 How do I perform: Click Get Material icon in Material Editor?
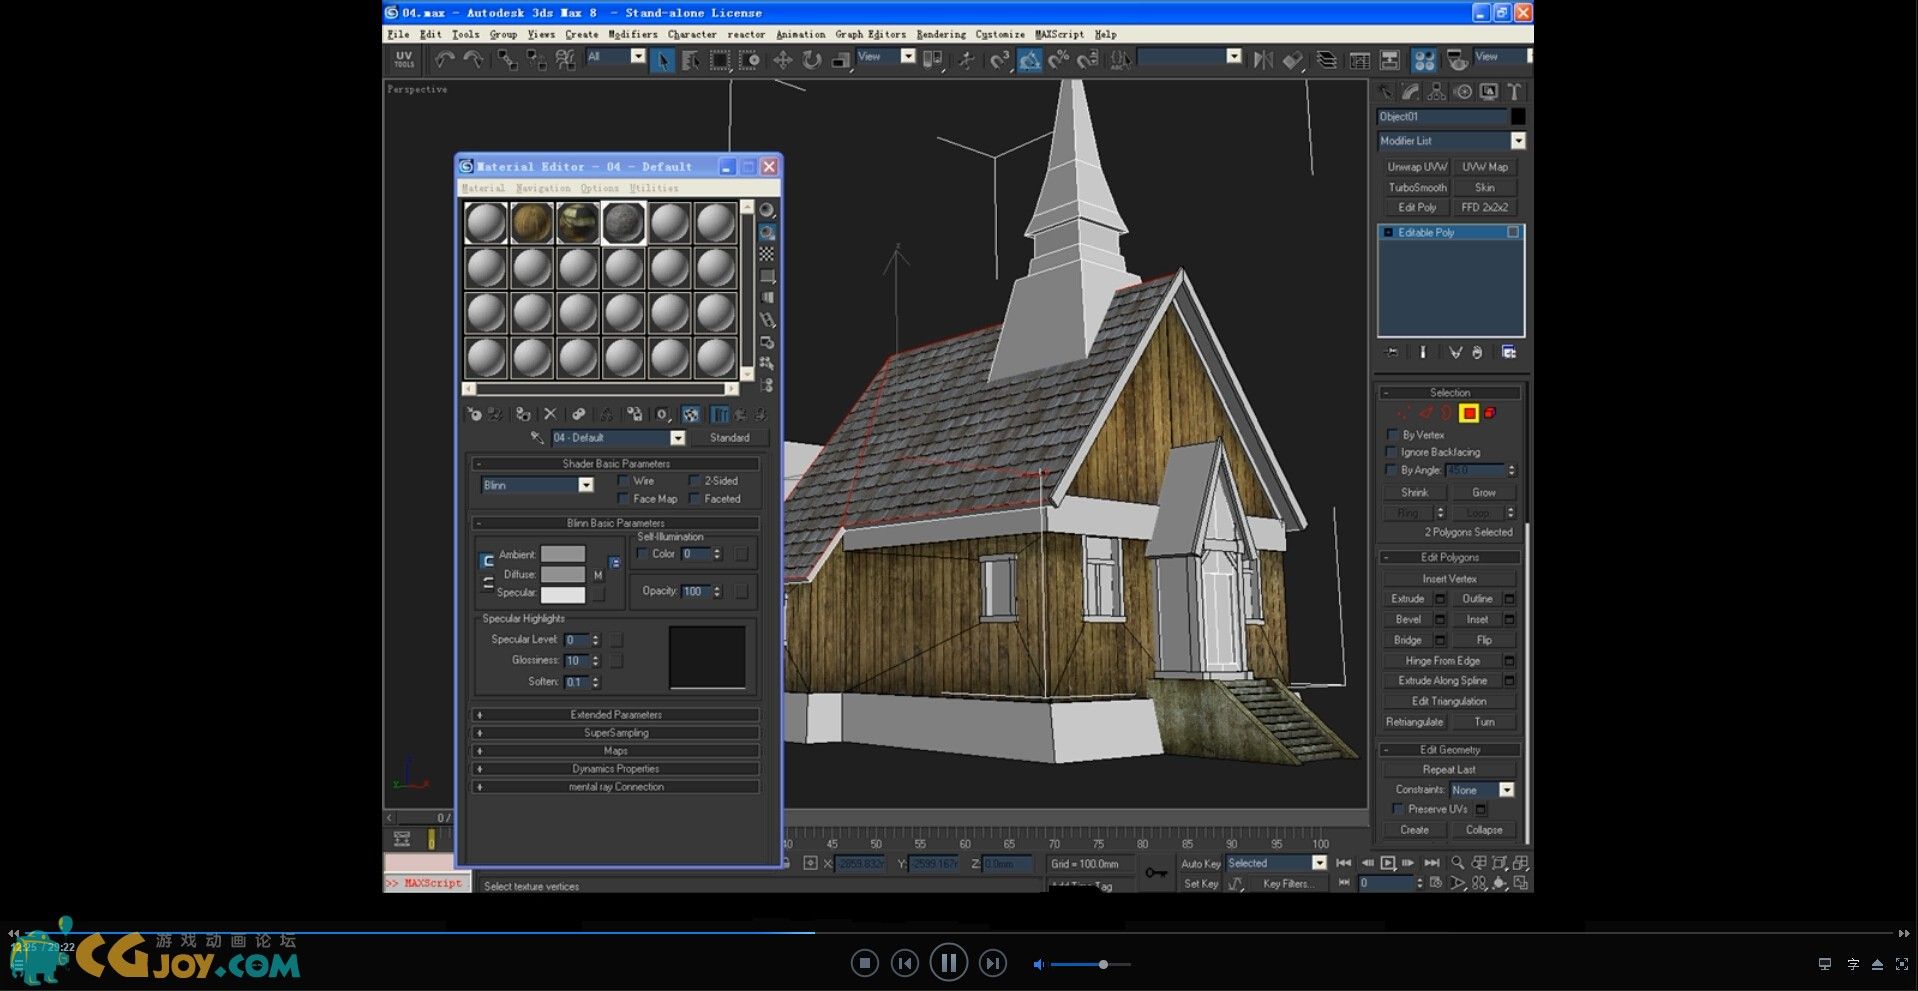click(x=474, y=414)
